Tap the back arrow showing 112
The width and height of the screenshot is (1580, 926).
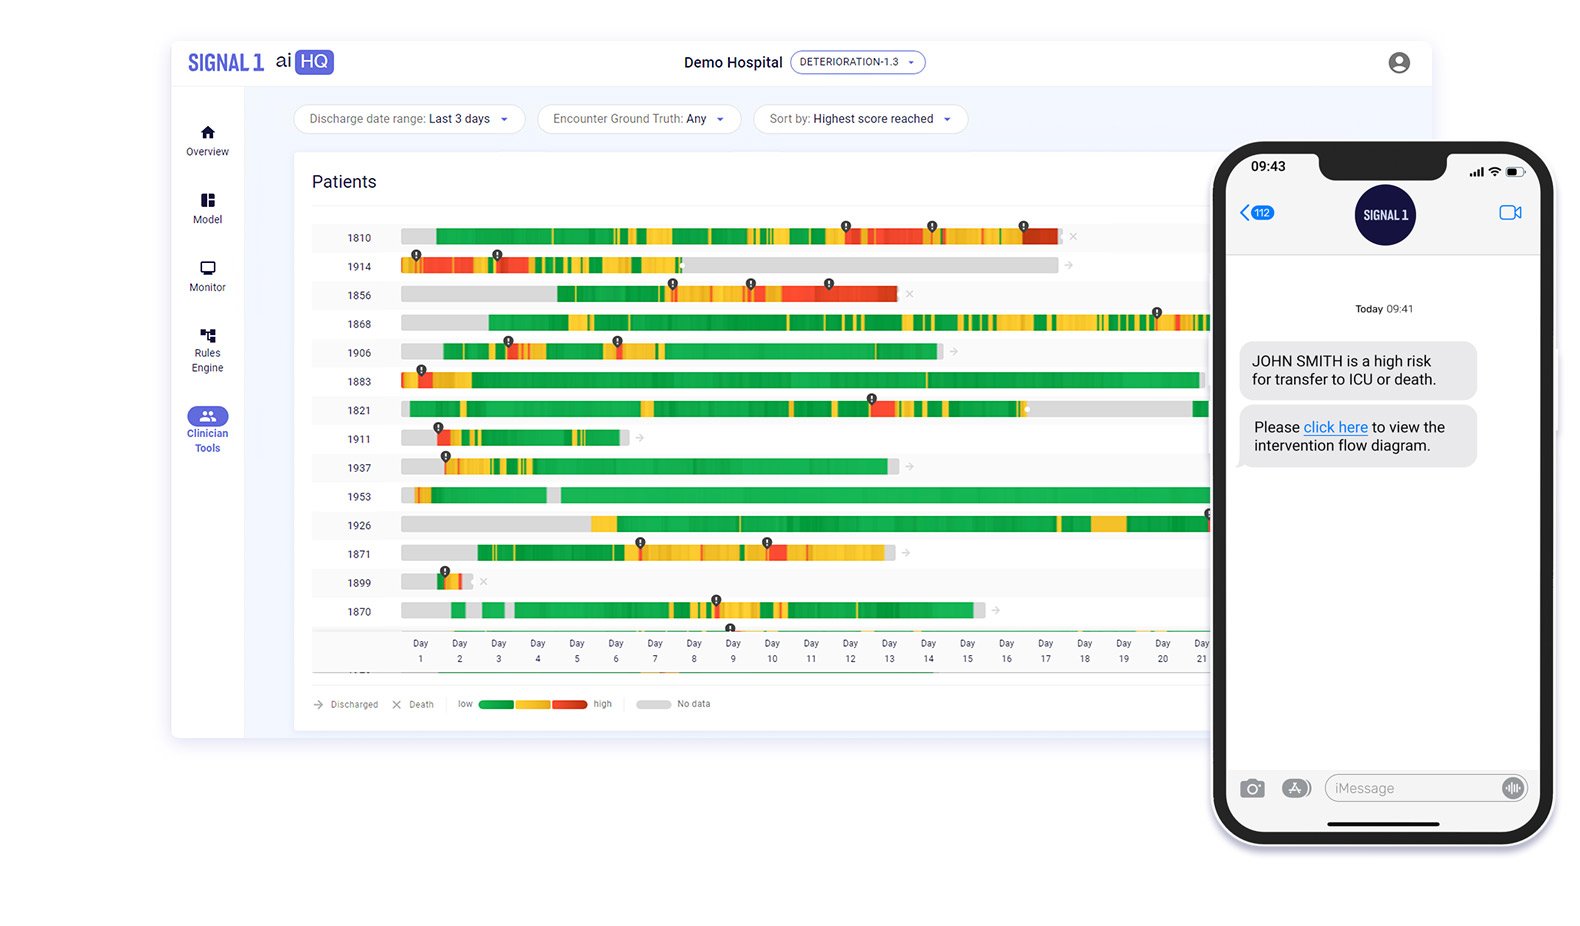1256,213
